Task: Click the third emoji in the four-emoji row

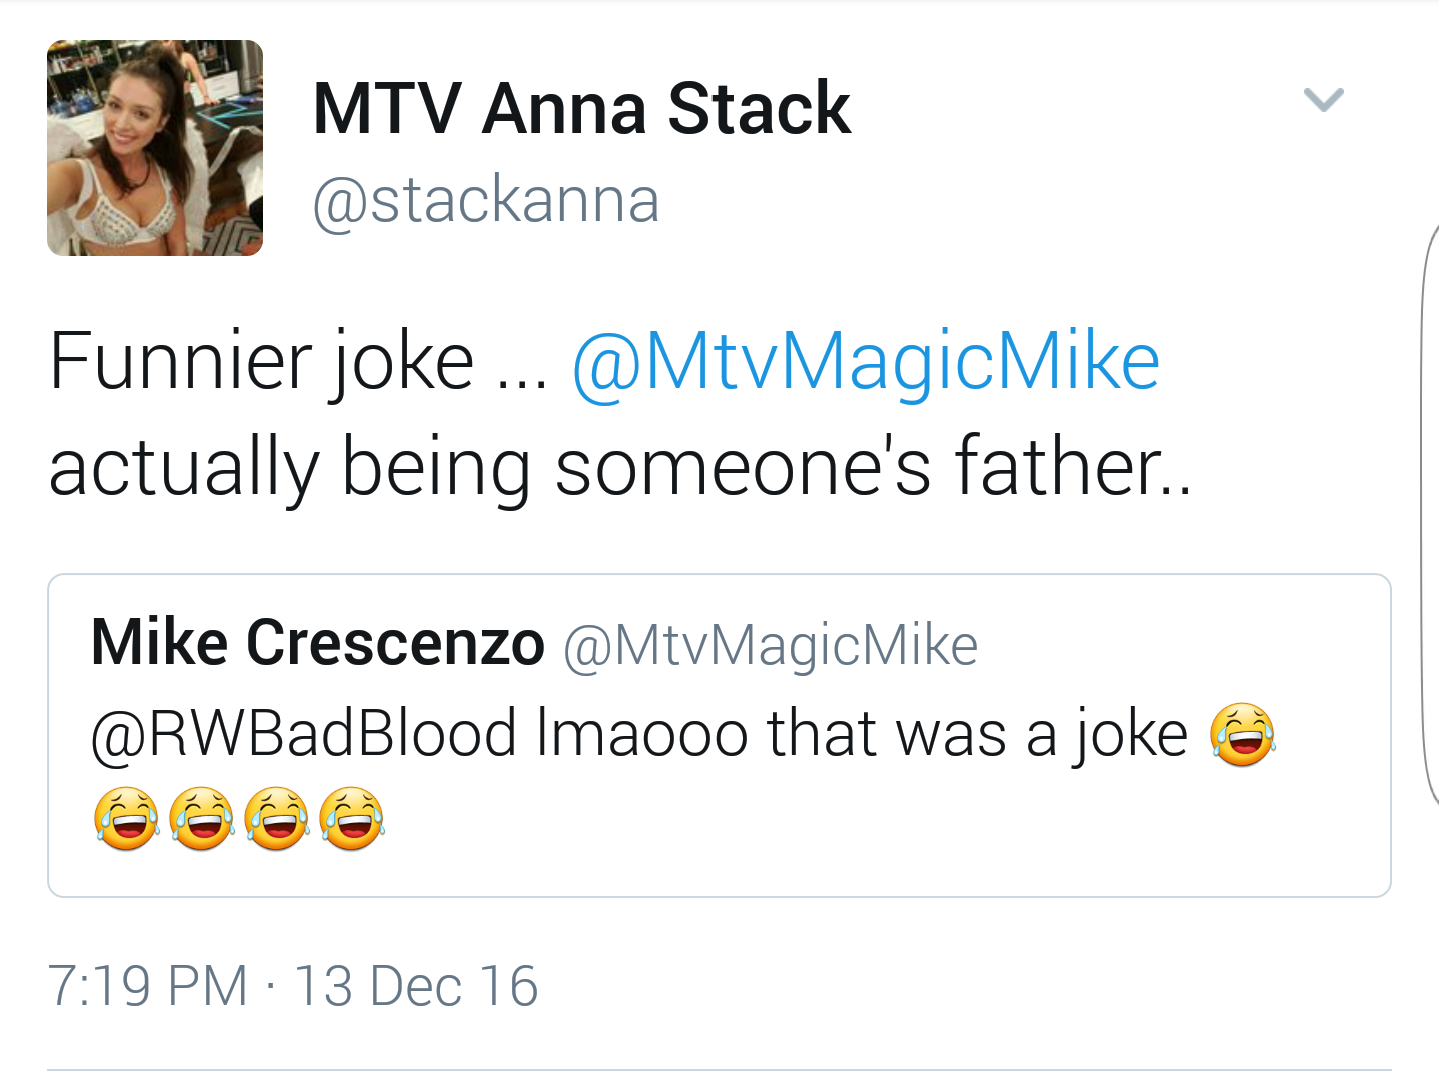Action: pyautogui.click(x=277, y=818)
